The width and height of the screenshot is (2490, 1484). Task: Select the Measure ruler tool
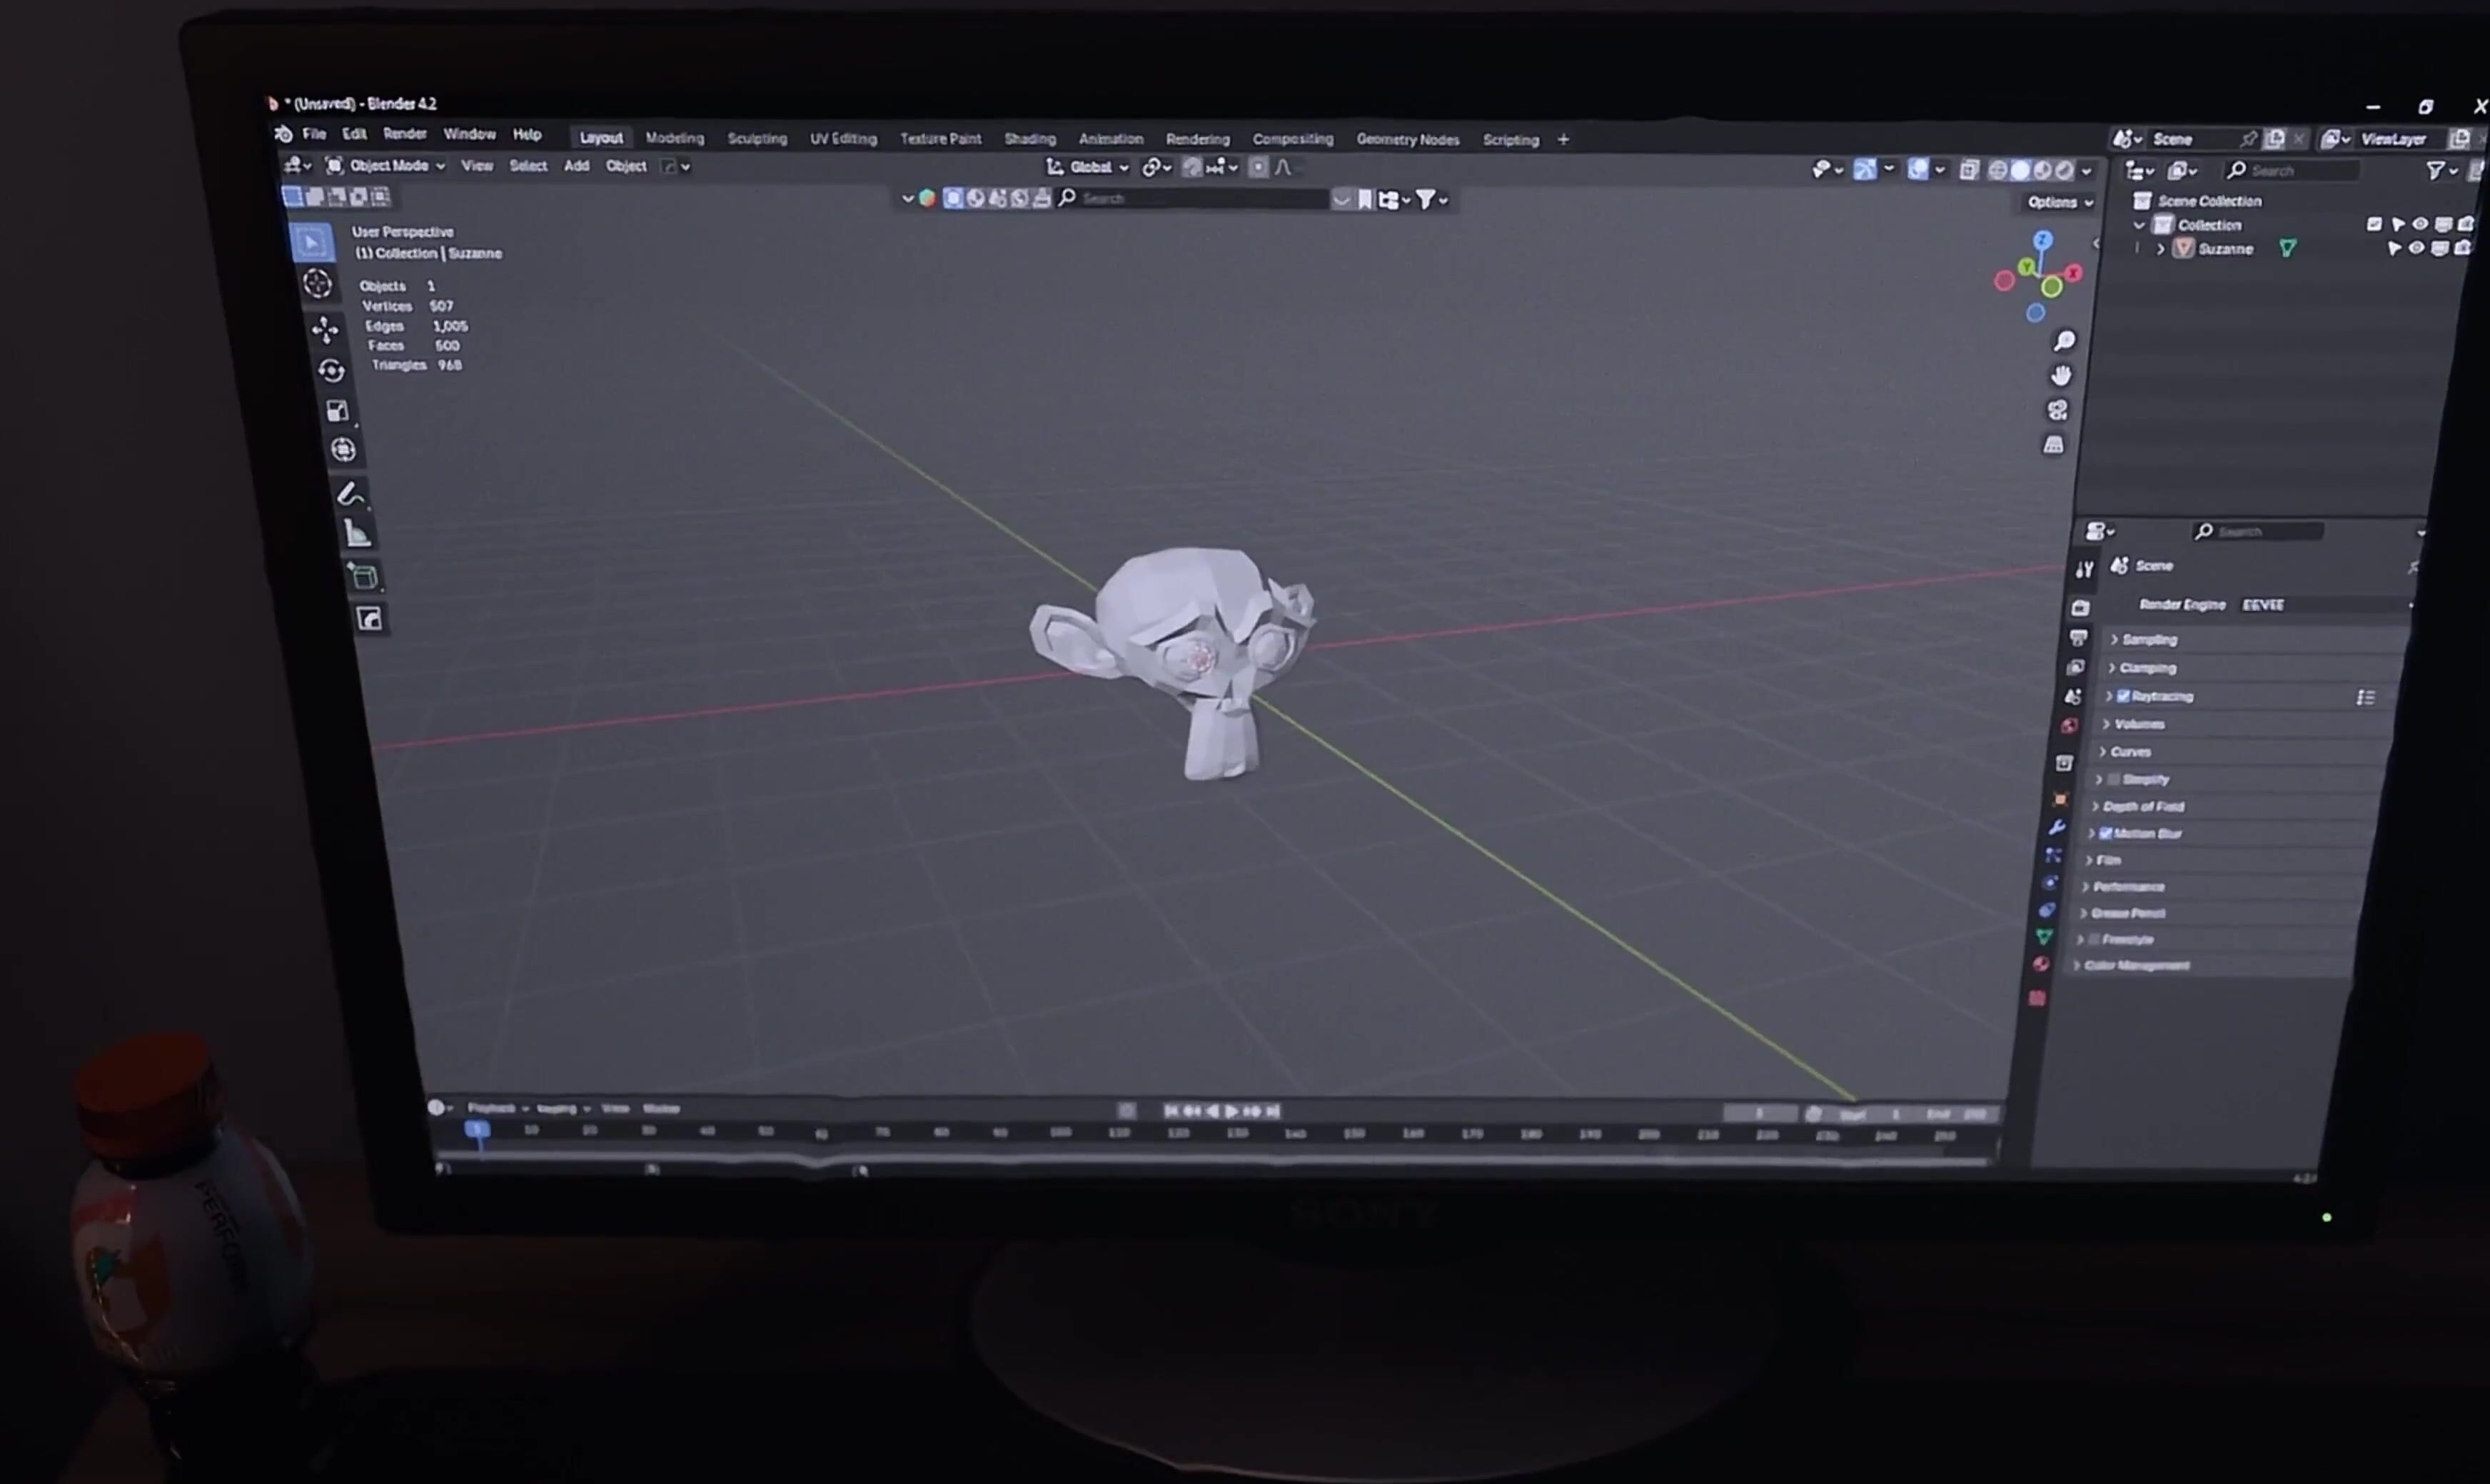358,534
